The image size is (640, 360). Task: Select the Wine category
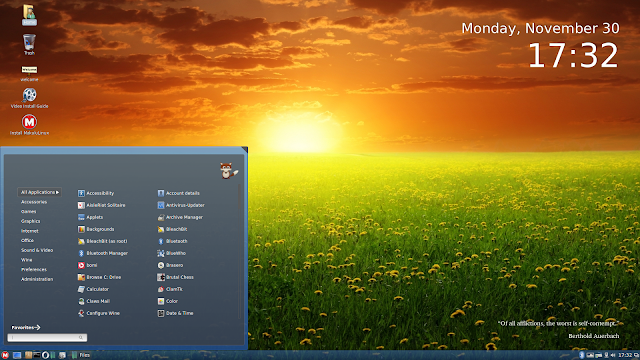click(x=27, y=260)
